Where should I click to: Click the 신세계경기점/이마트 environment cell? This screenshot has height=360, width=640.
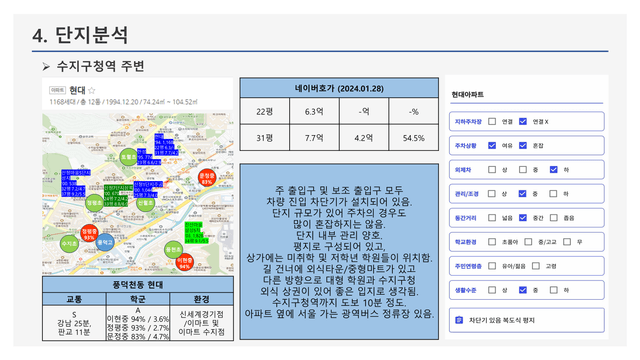tap(202, 323)
